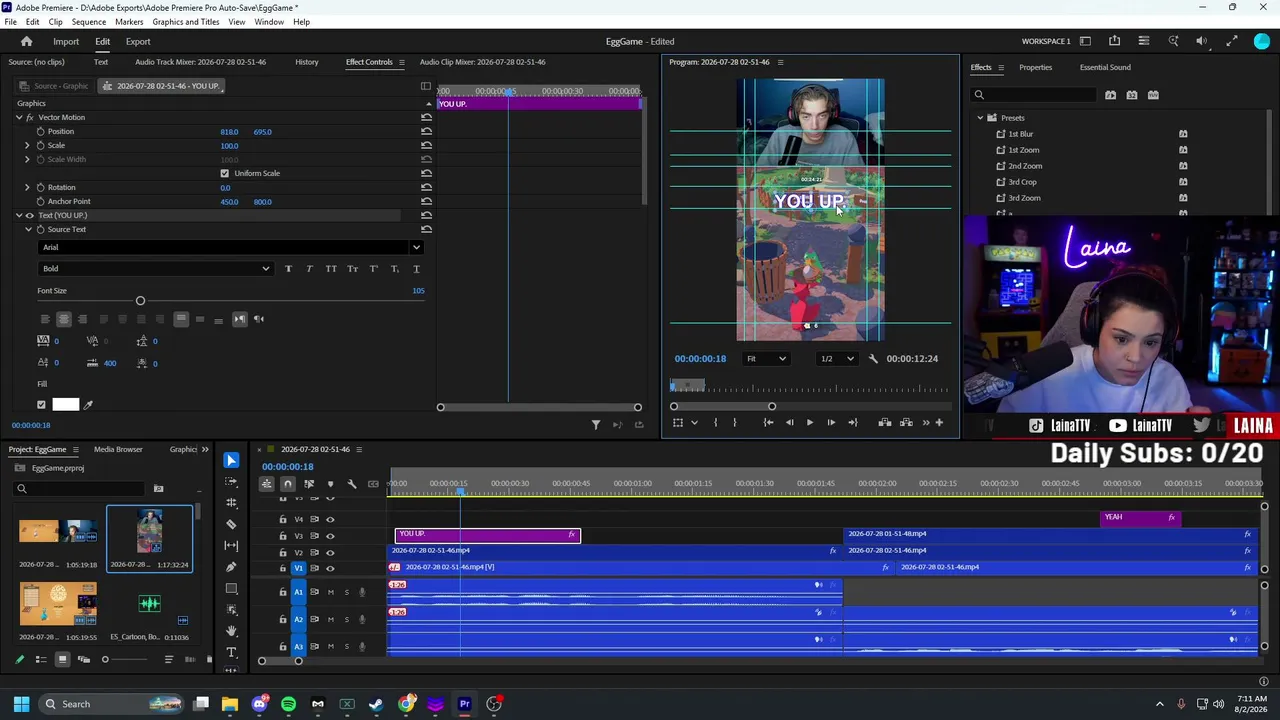Viewport: 1280px width, 720px height.
Task: Step back one frame in Program monitor
Action: [x=789, y=422]
